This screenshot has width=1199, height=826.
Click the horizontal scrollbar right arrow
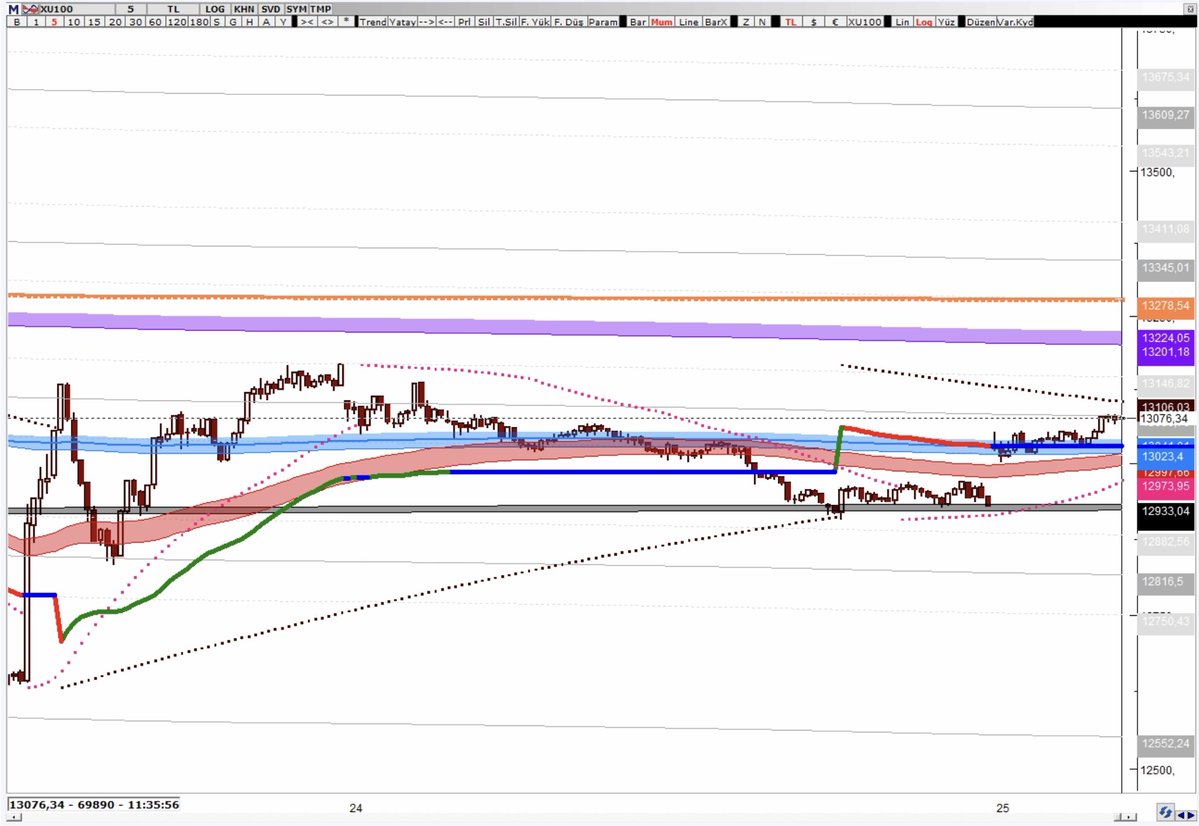click(1129, 817)
